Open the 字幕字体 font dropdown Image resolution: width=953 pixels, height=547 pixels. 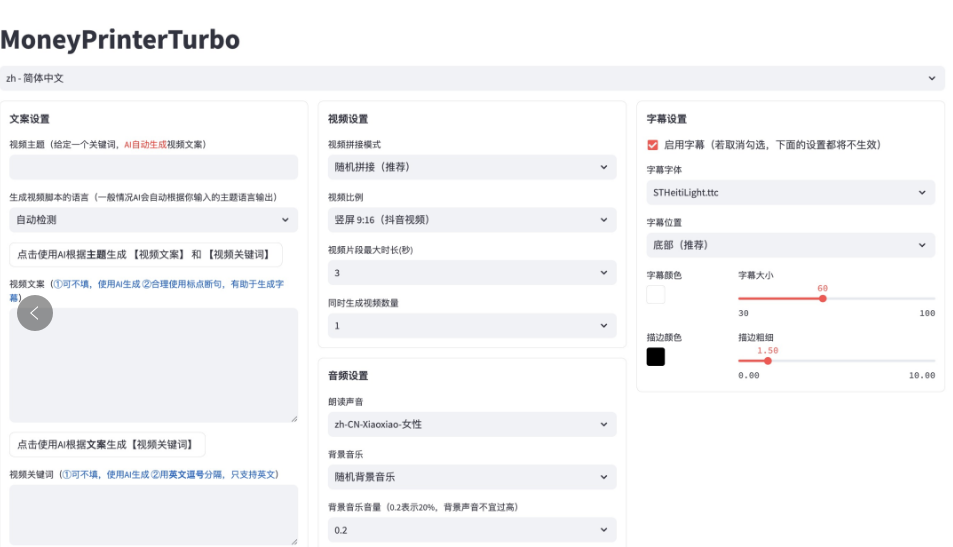pyautogui.click(x=790, y=193)
